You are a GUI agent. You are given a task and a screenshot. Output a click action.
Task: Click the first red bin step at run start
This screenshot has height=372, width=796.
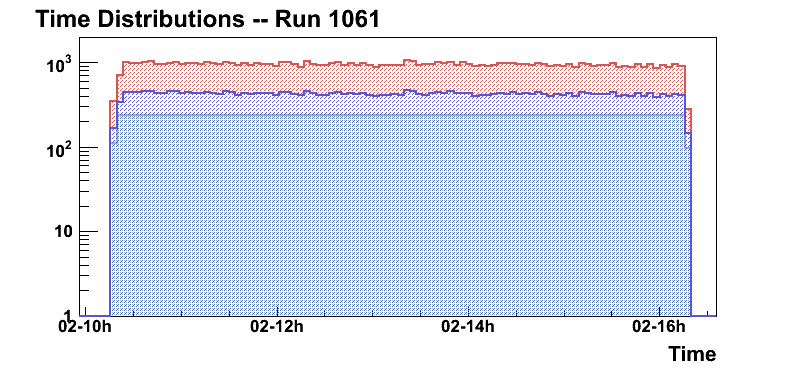(114, 101)
